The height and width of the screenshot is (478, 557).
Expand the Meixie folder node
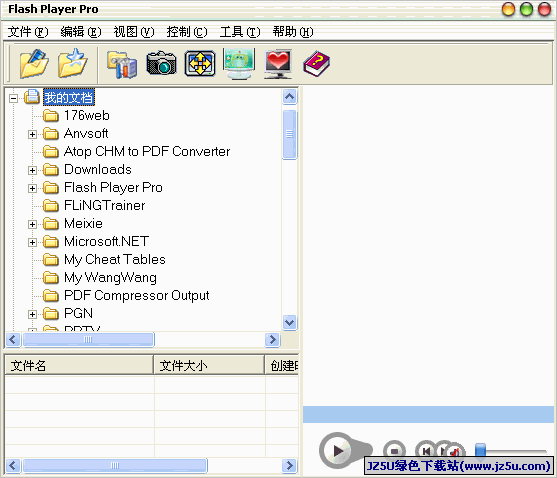click(x=32, y=224)
